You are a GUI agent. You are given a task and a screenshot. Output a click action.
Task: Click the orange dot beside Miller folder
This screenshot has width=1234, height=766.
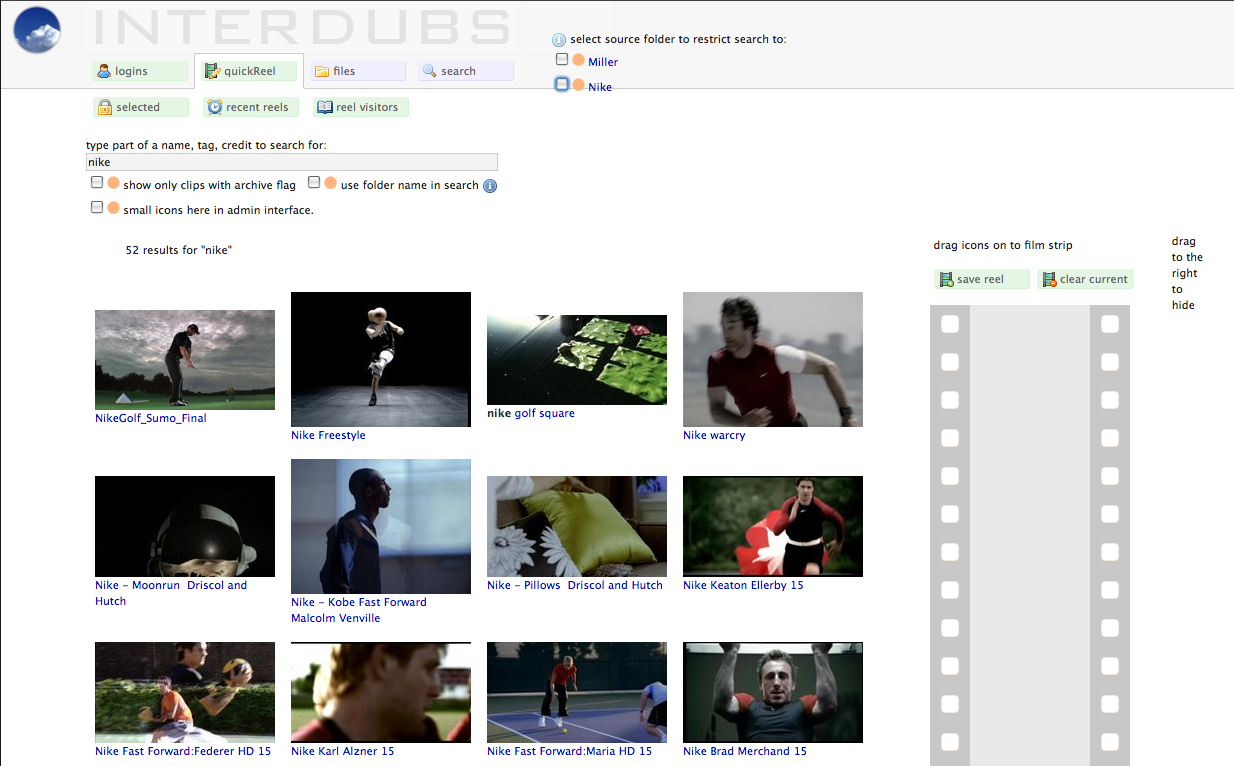578,60
